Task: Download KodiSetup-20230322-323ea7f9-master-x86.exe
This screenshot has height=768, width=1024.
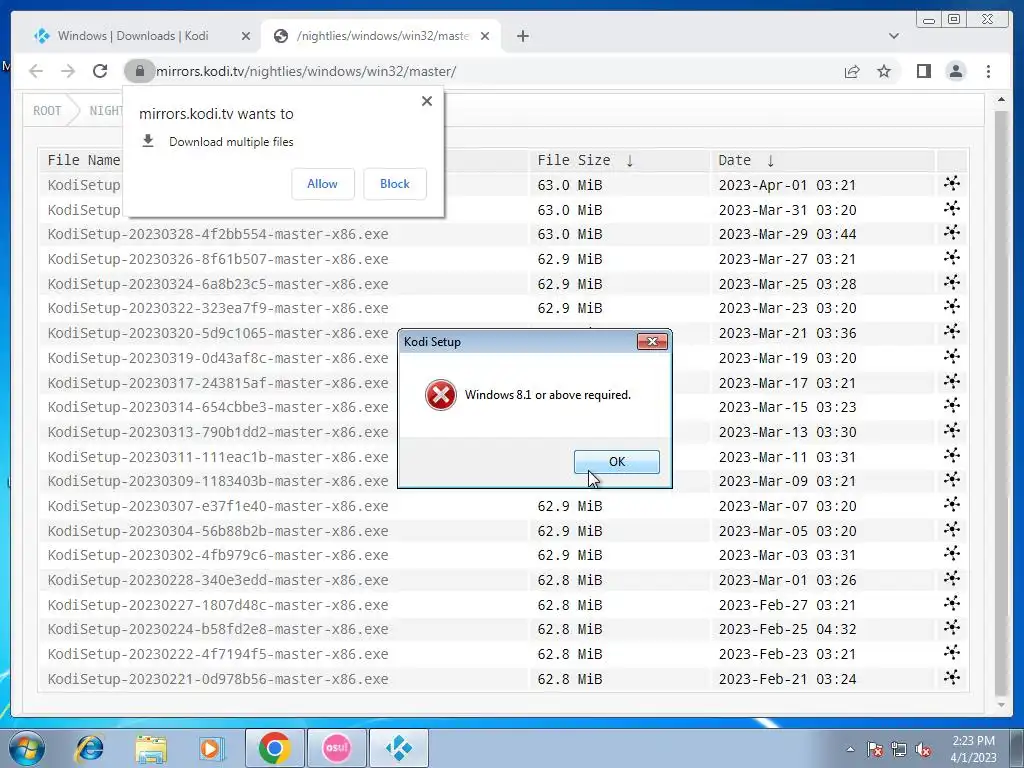Action: 218,308
